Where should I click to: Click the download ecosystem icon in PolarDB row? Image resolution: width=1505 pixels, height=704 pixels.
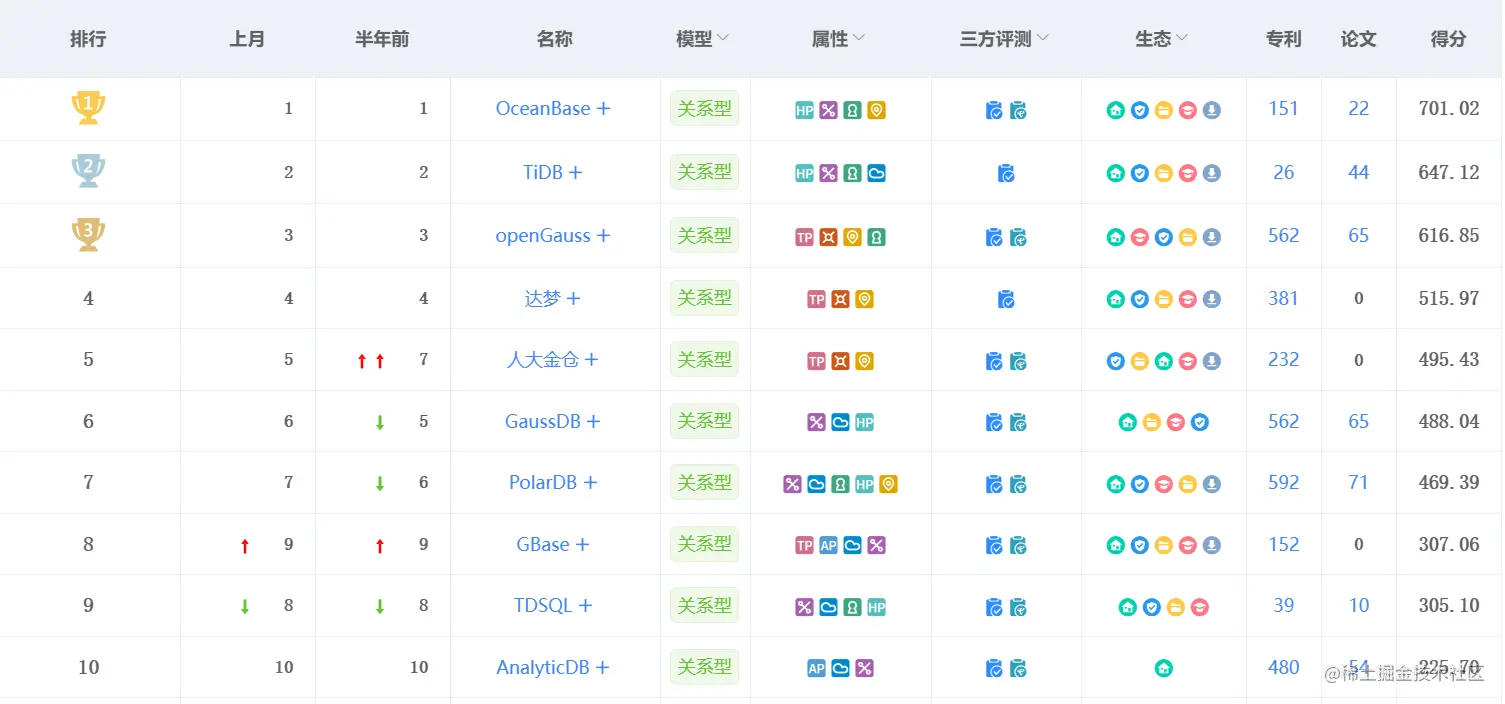point(1211,484)
